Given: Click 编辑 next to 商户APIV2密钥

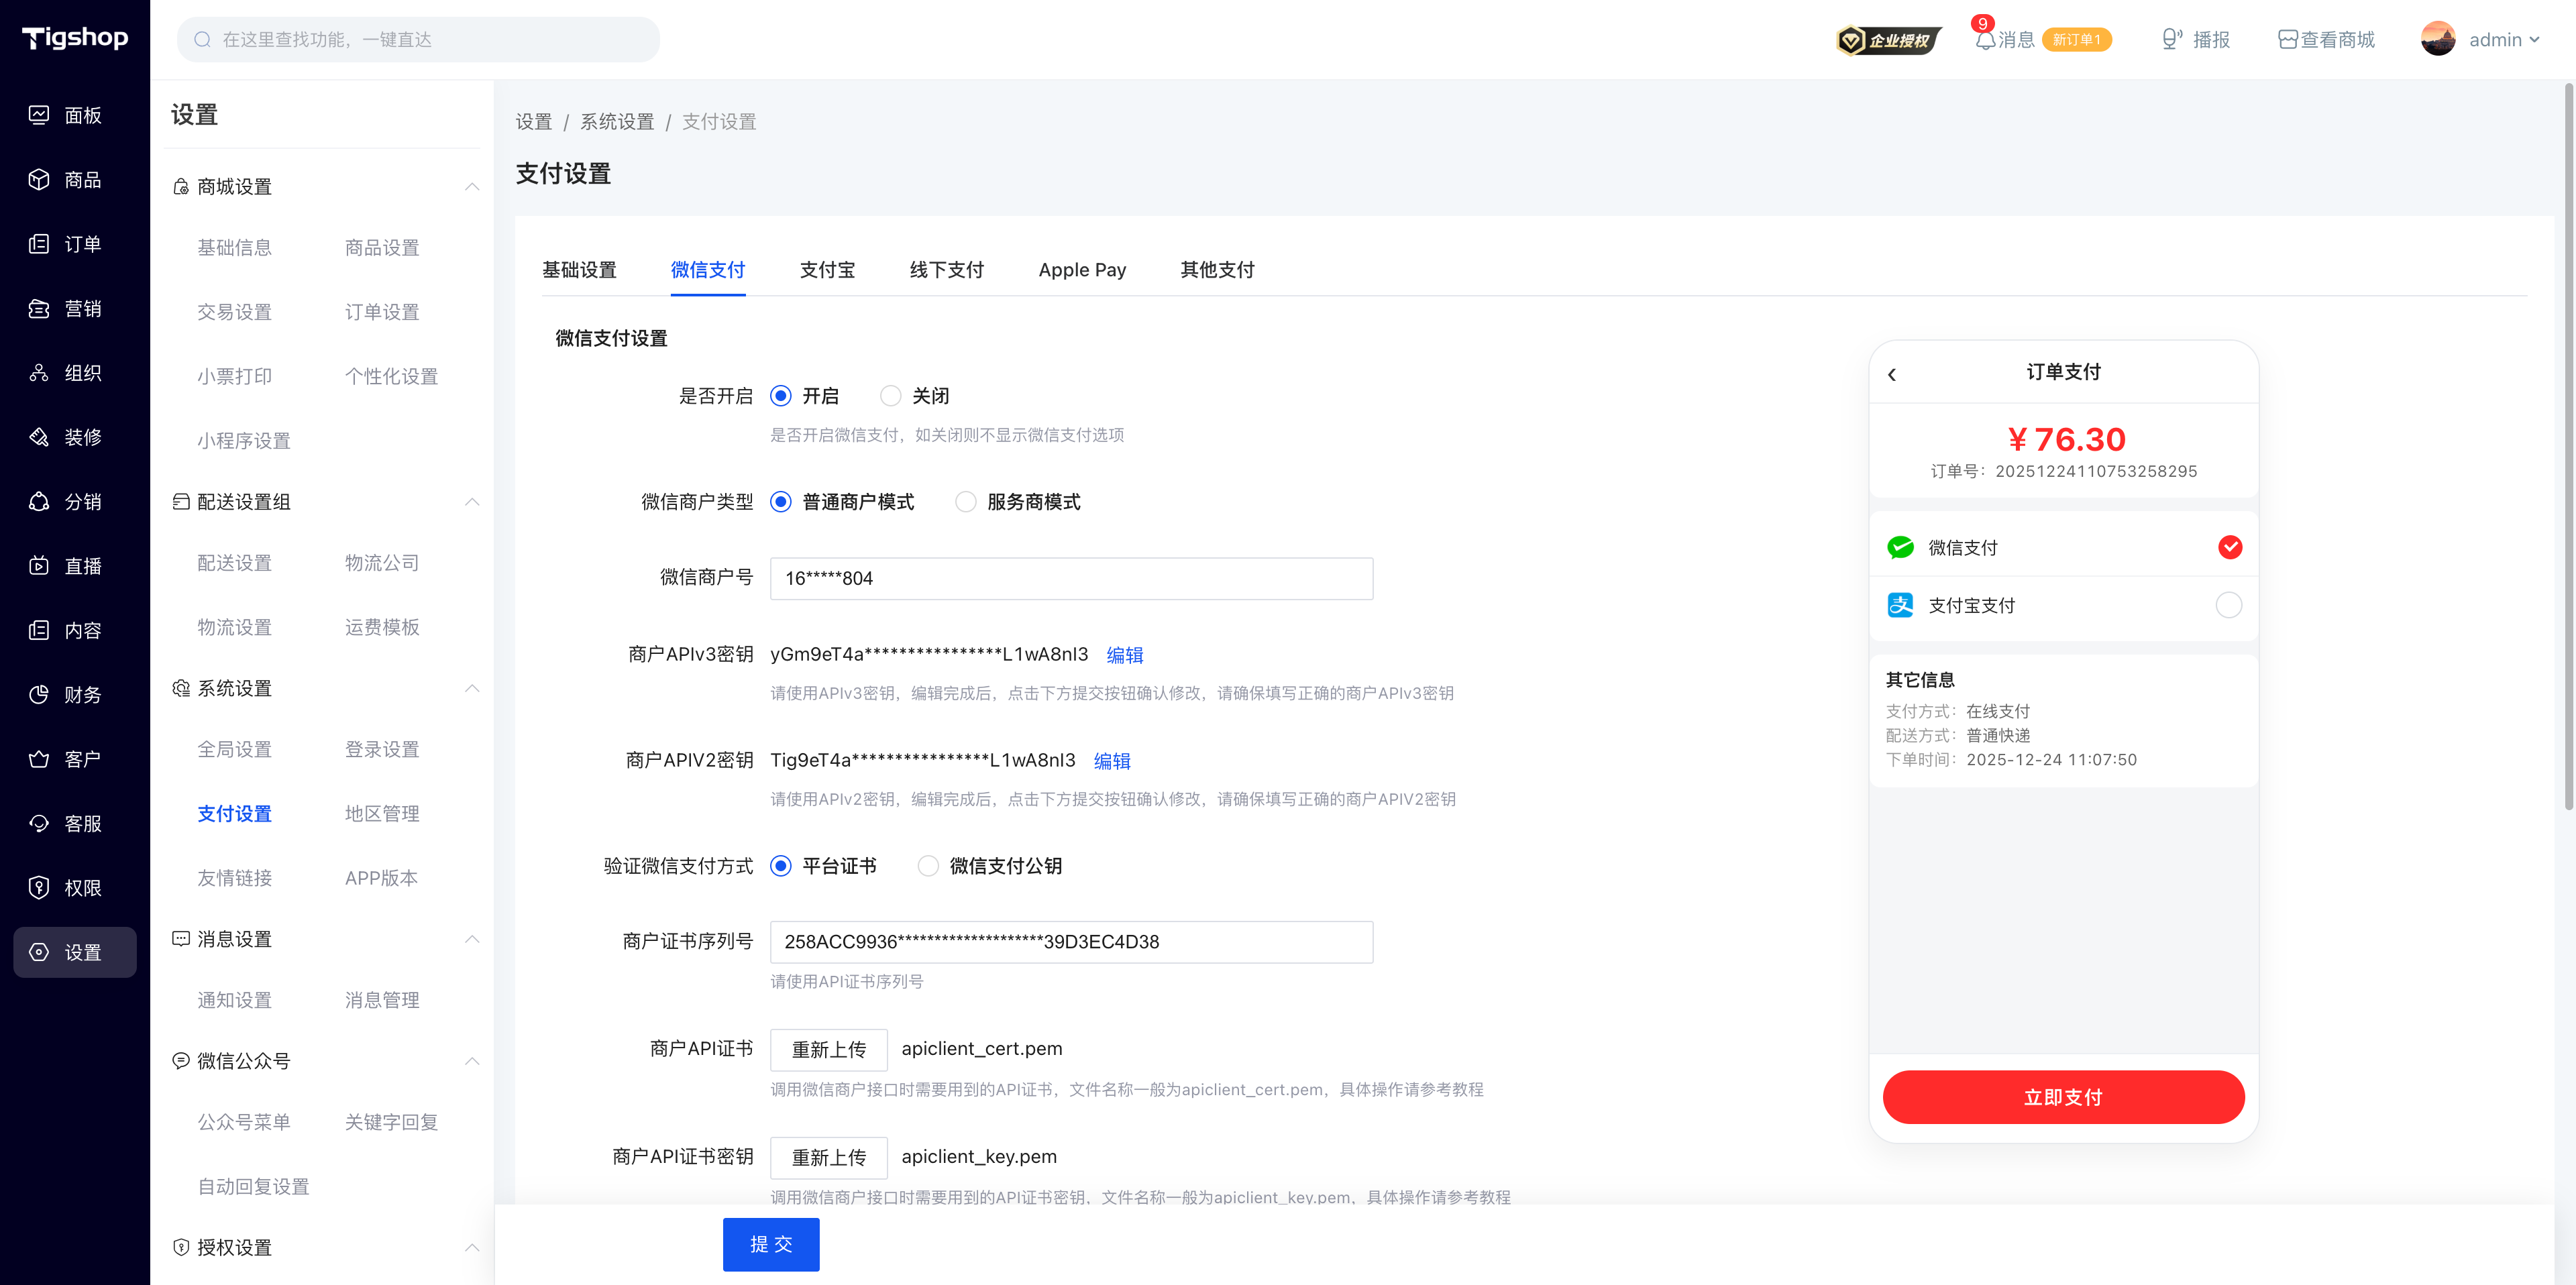Looking at the screenshot, I should (1112, 761).
